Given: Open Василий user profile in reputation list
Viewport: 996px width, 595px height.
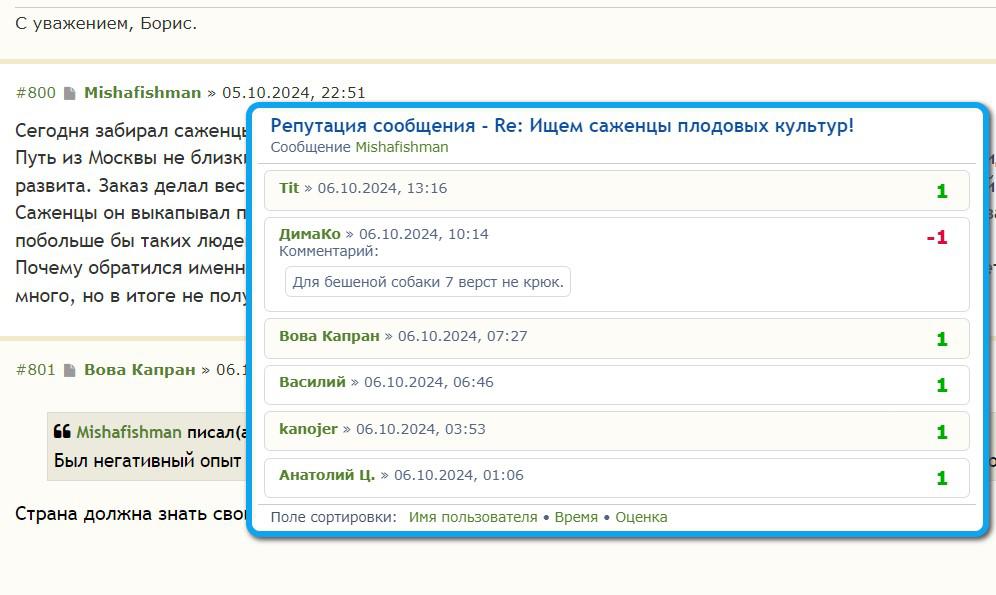Looking at the screenshot, I should tap(313, 382).
